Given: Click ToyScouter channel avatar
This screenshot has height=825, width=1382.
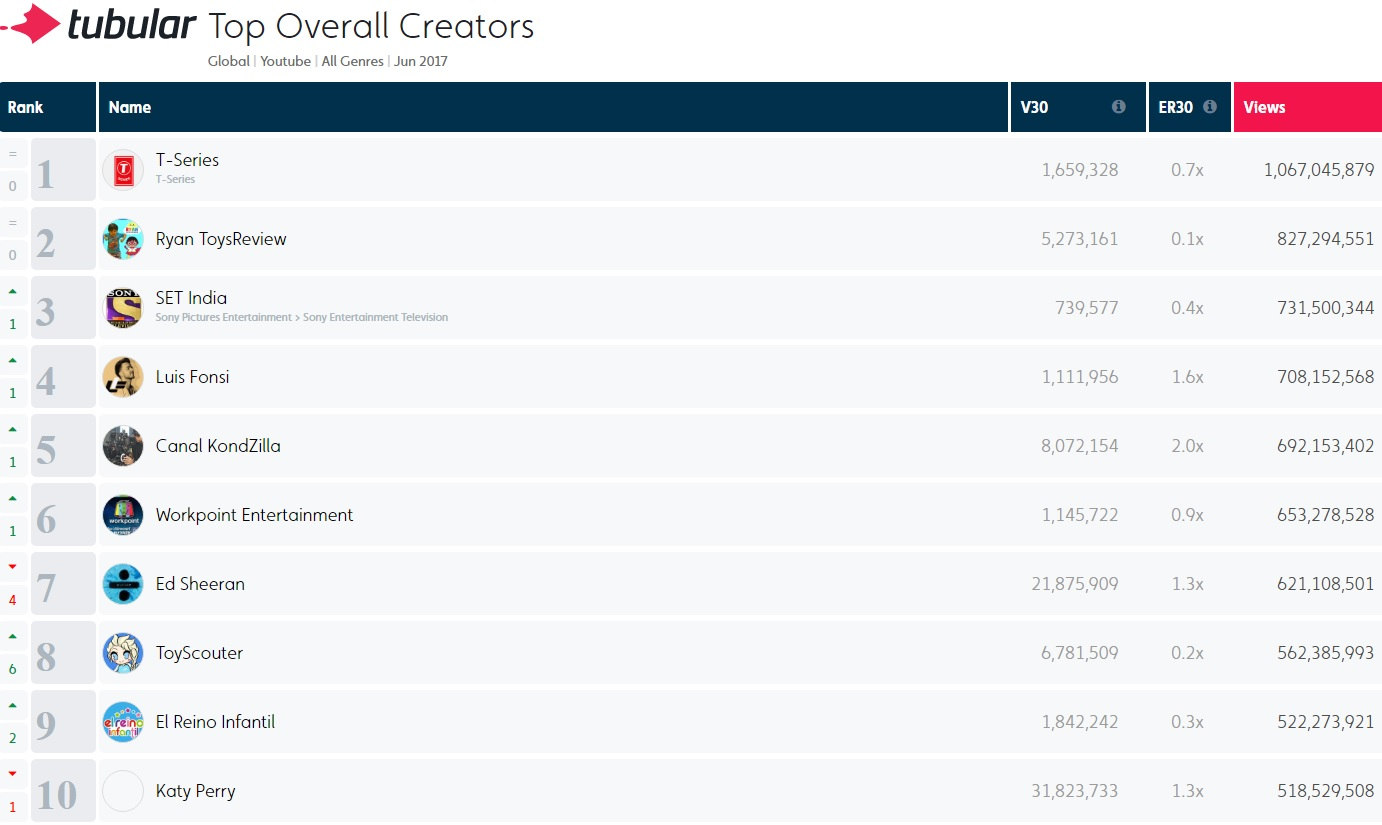Looking at the screenshot, I should click(123, 653).
